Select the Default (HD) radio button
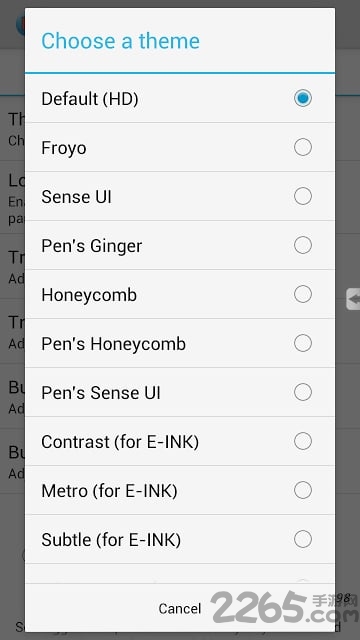 302,98
